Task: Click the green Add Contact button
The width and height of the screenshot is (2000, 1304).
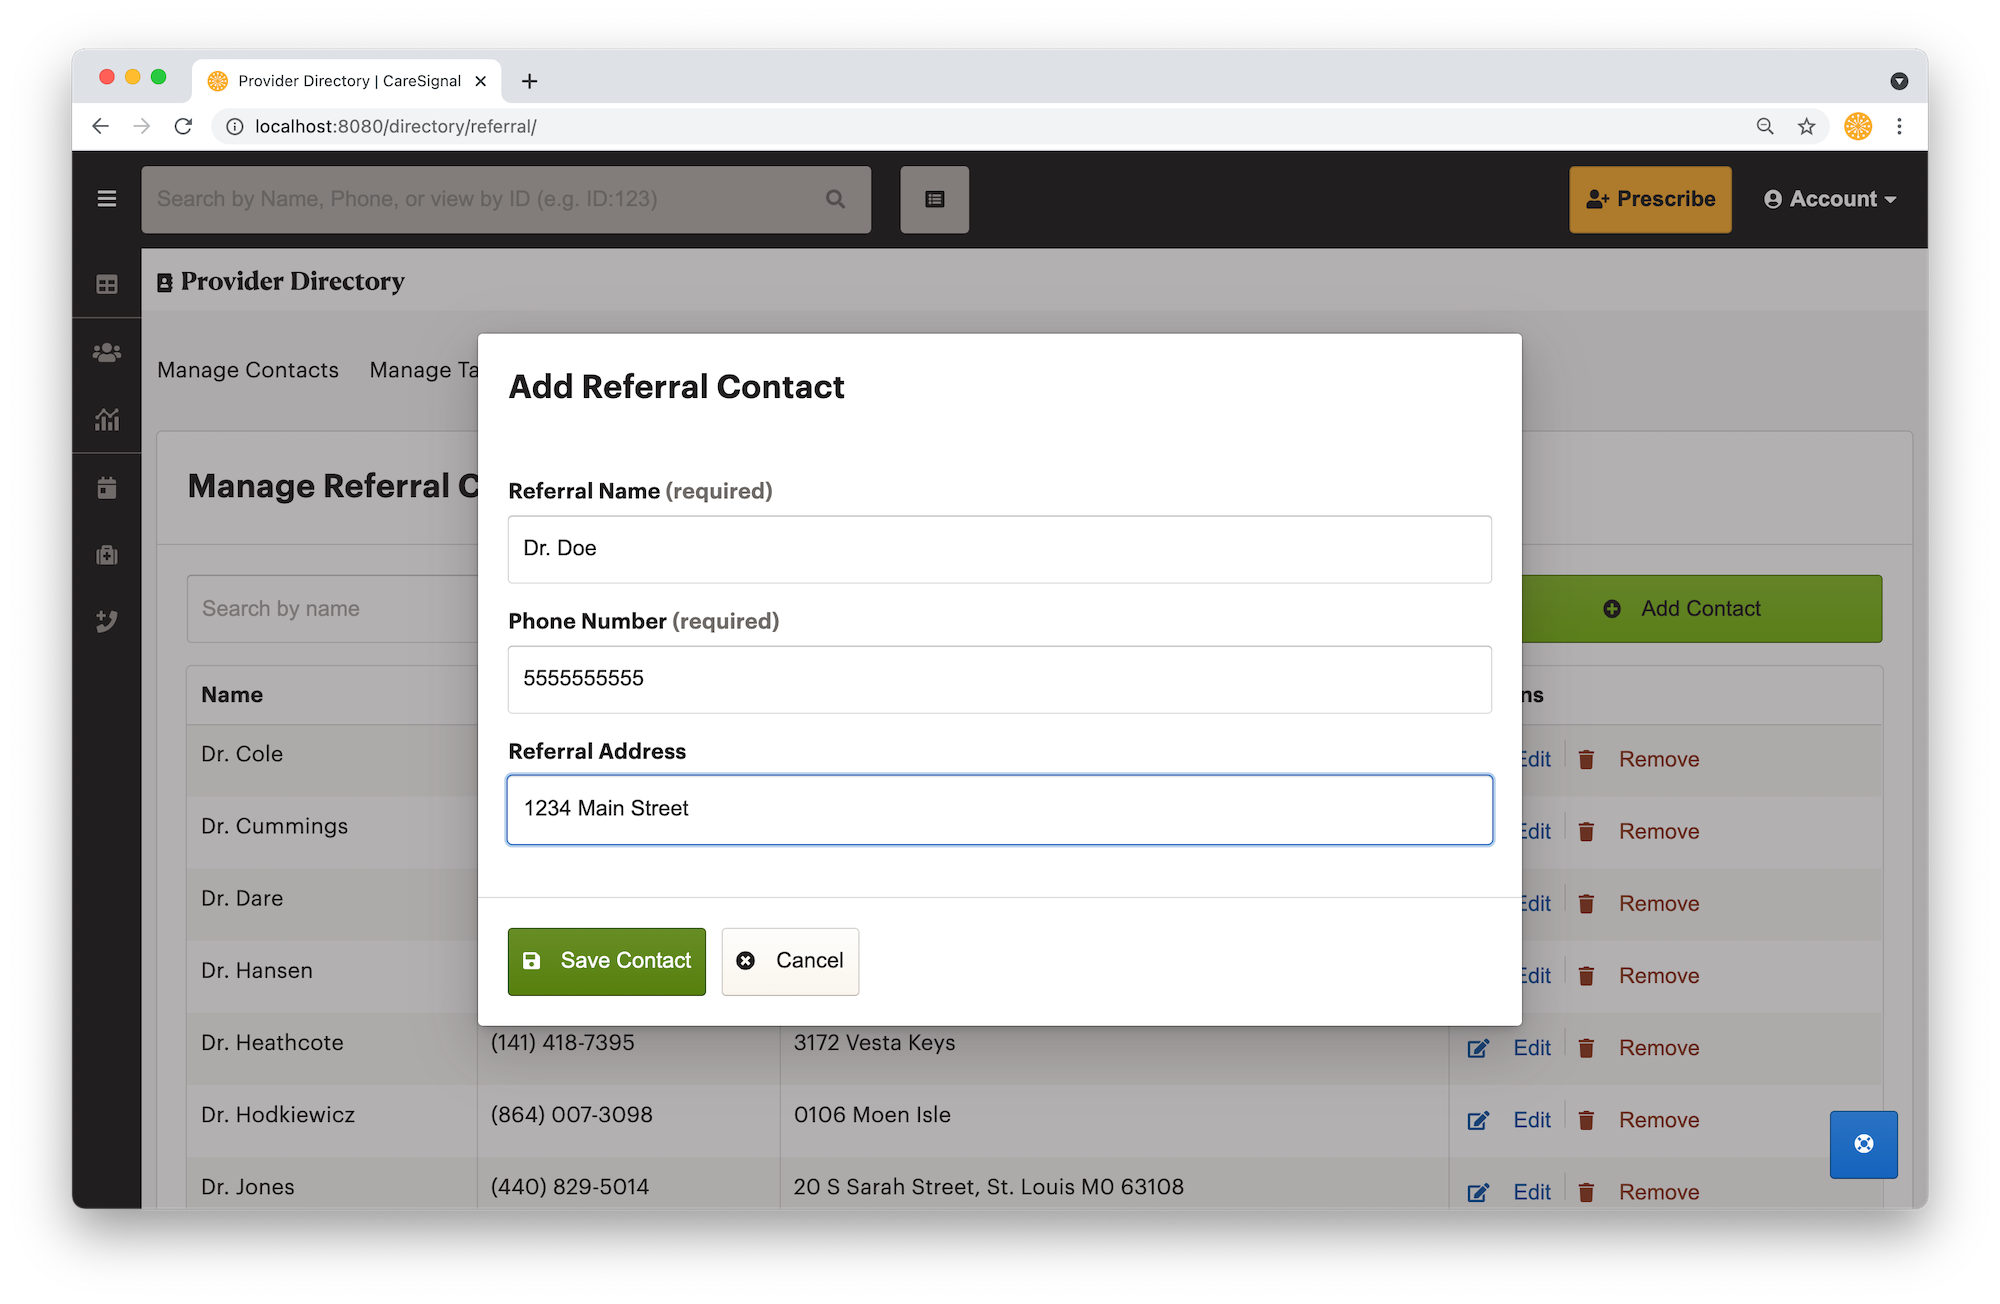Action: tap(1701, 608)
